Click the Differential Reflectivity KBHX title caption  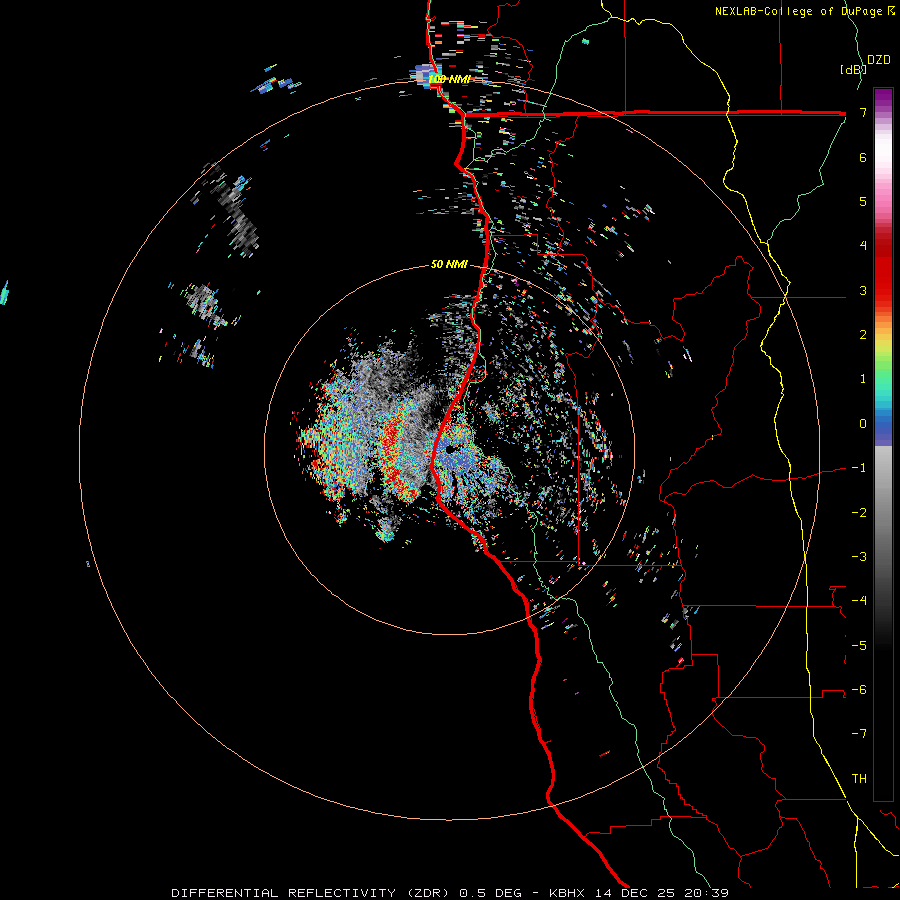coord(450,893)
